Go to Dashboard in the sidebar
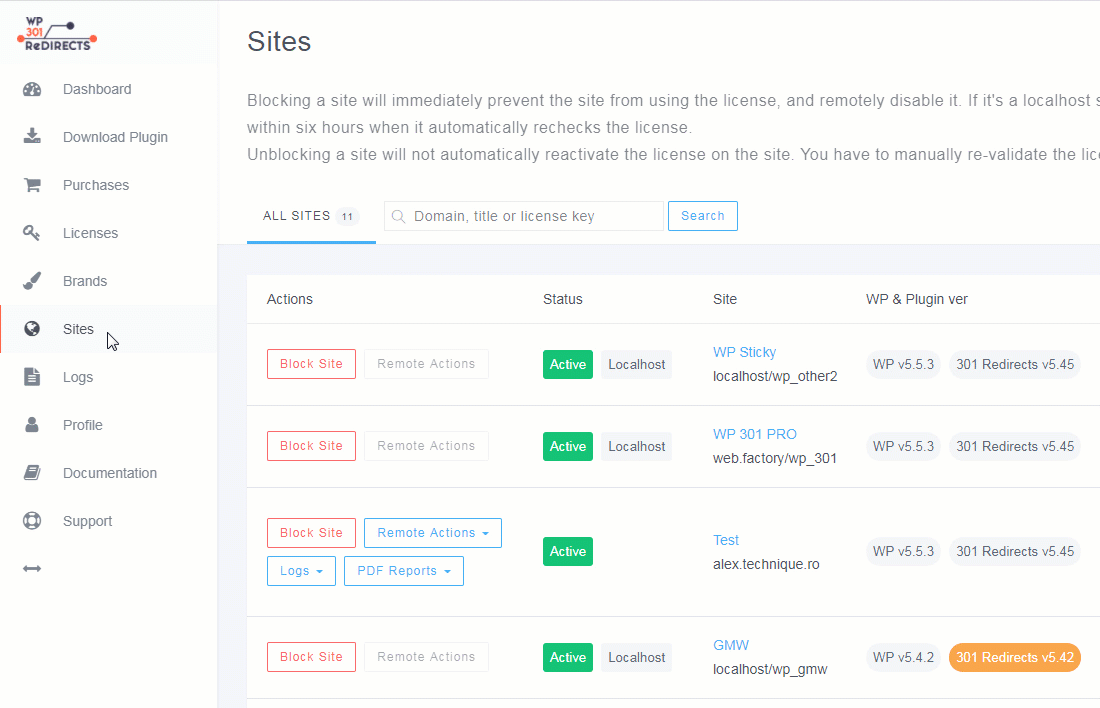 click(x=97, y=89)
